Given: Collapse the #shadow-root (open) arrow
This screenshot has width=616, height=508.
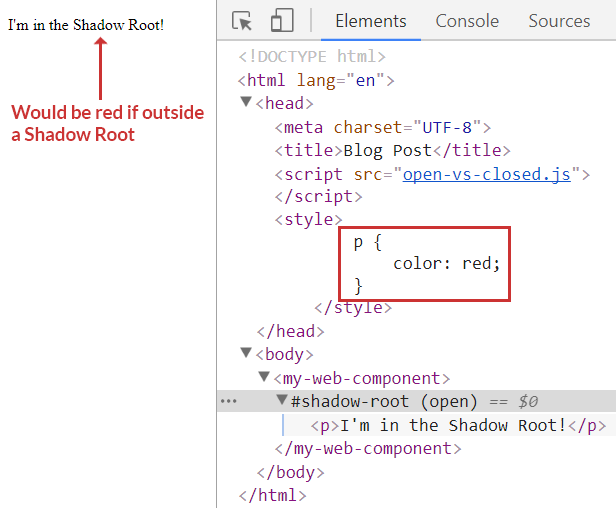Looking at the screenshot, I should [x=282, y=401].
